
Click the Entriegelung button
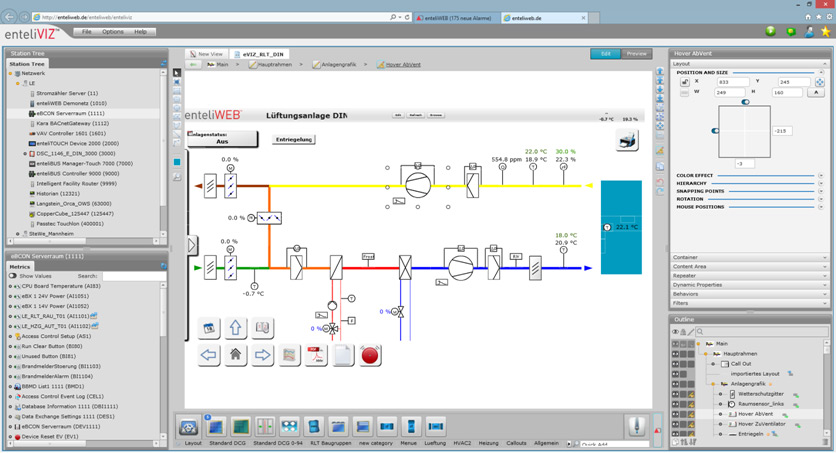coord(294,140)
